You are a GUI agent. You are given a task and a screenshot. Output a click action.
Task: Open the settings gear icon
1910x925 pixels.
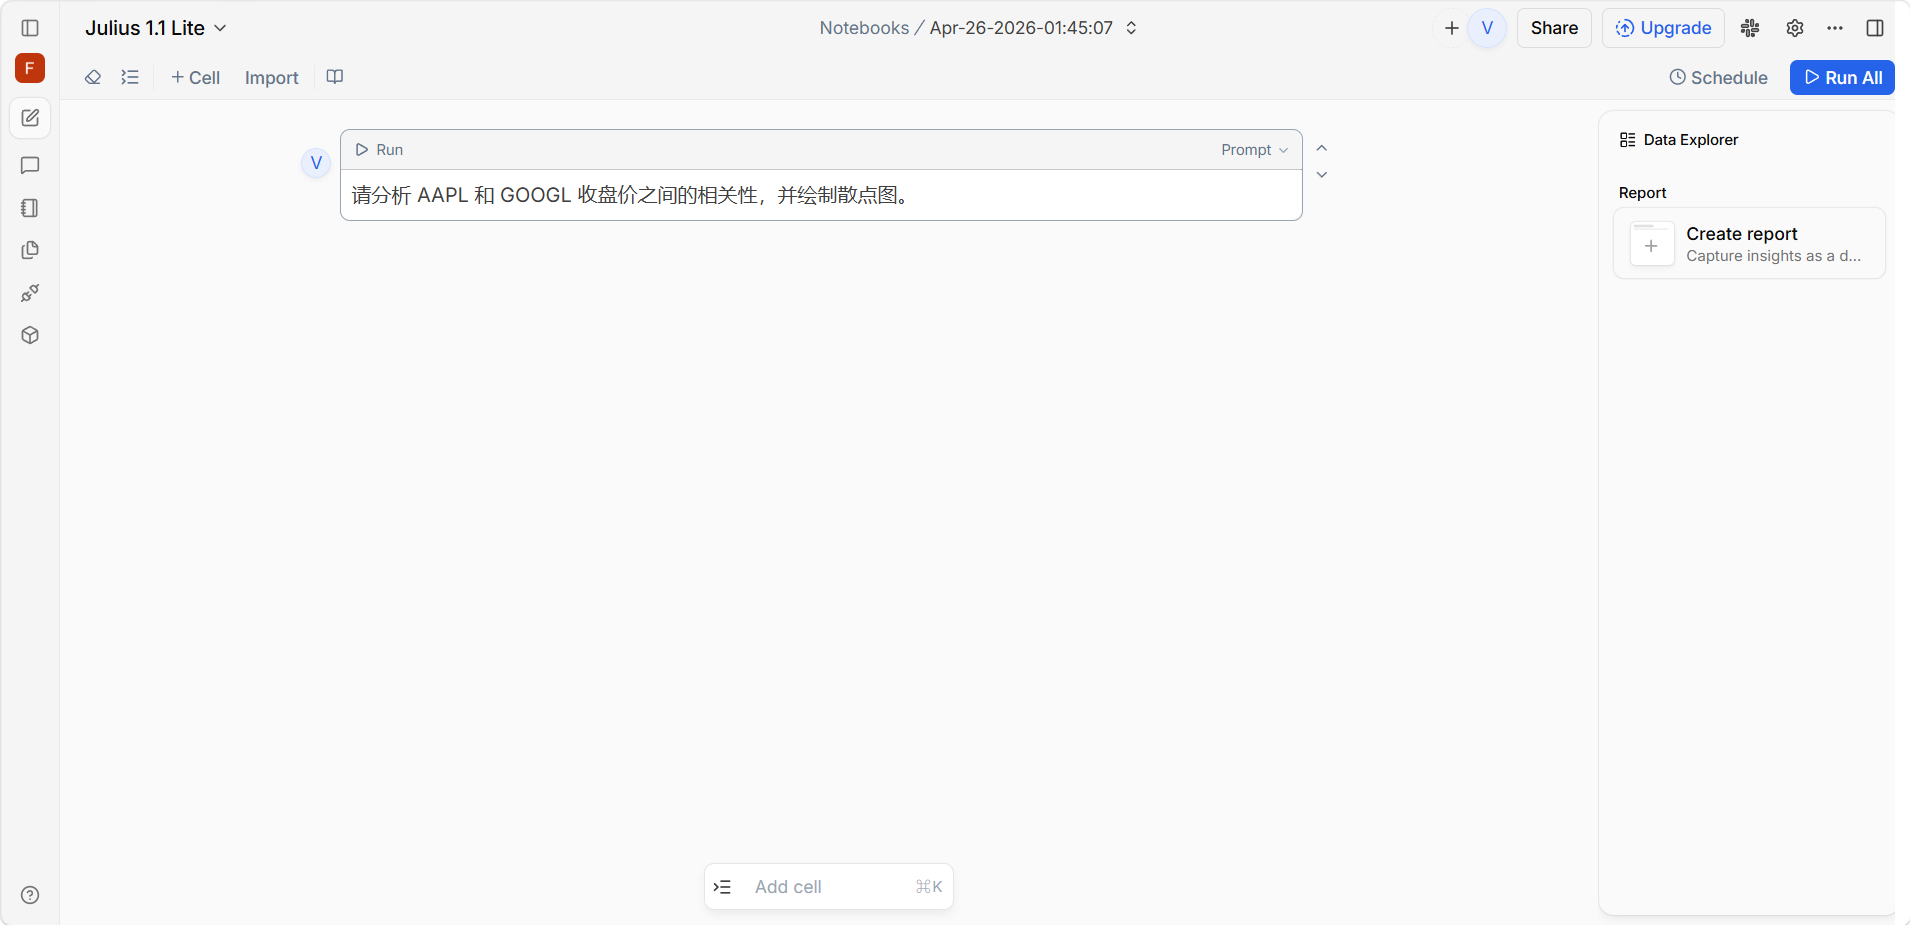coord(1795,28)
